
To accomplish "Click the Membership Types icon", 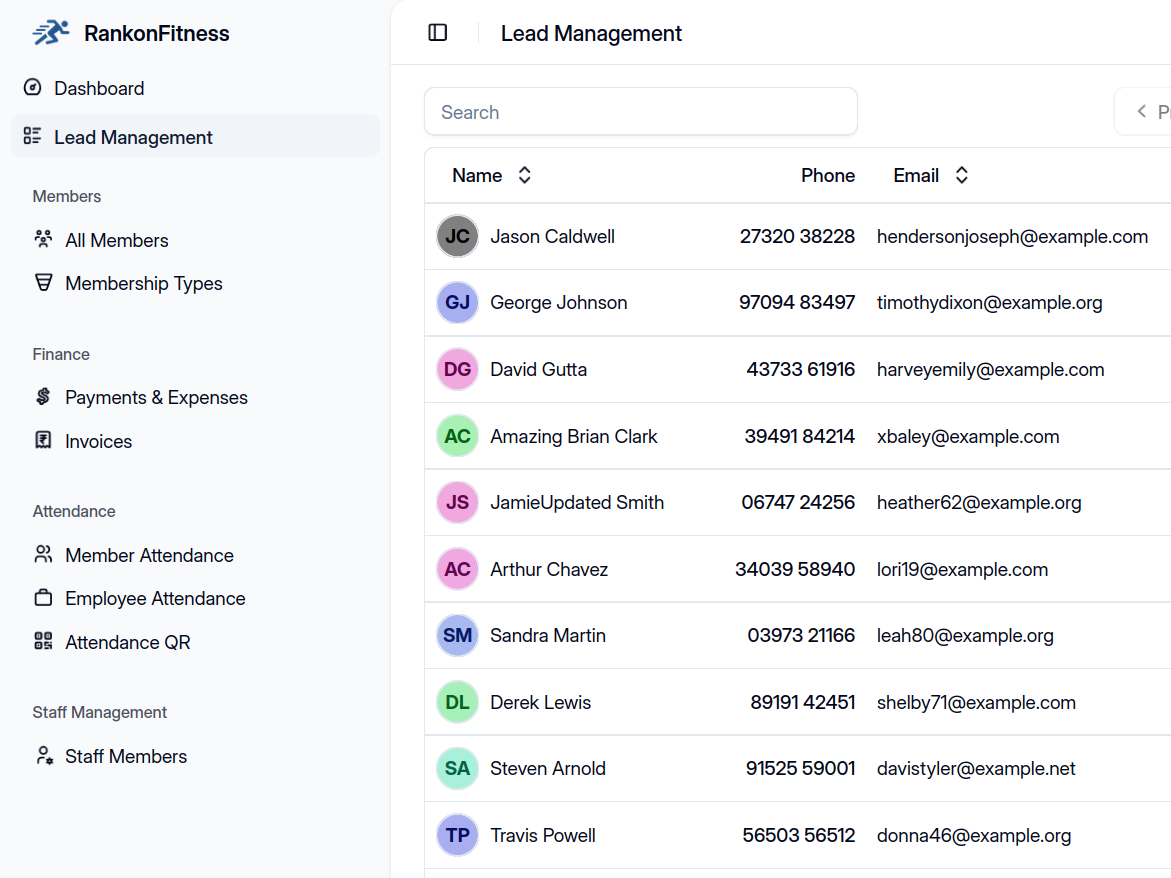I will pos(43,282).
